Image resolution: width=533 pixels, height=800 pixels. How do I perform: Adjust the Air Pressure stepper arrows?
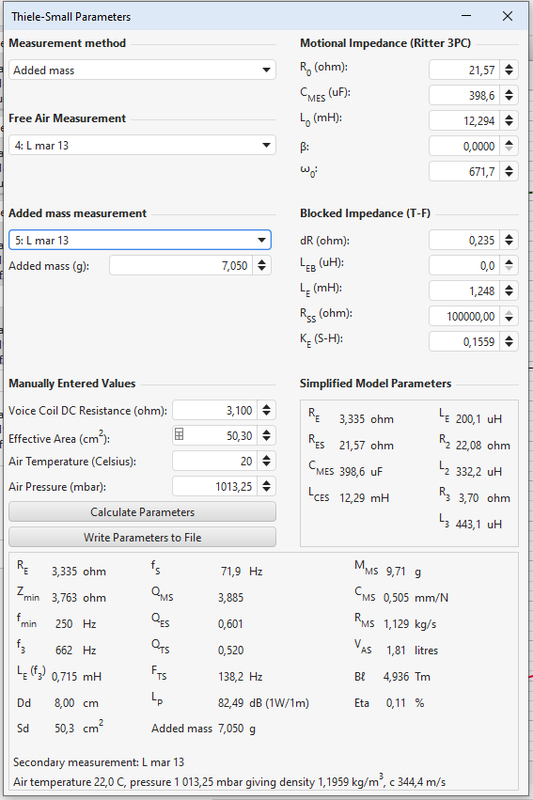266,487
